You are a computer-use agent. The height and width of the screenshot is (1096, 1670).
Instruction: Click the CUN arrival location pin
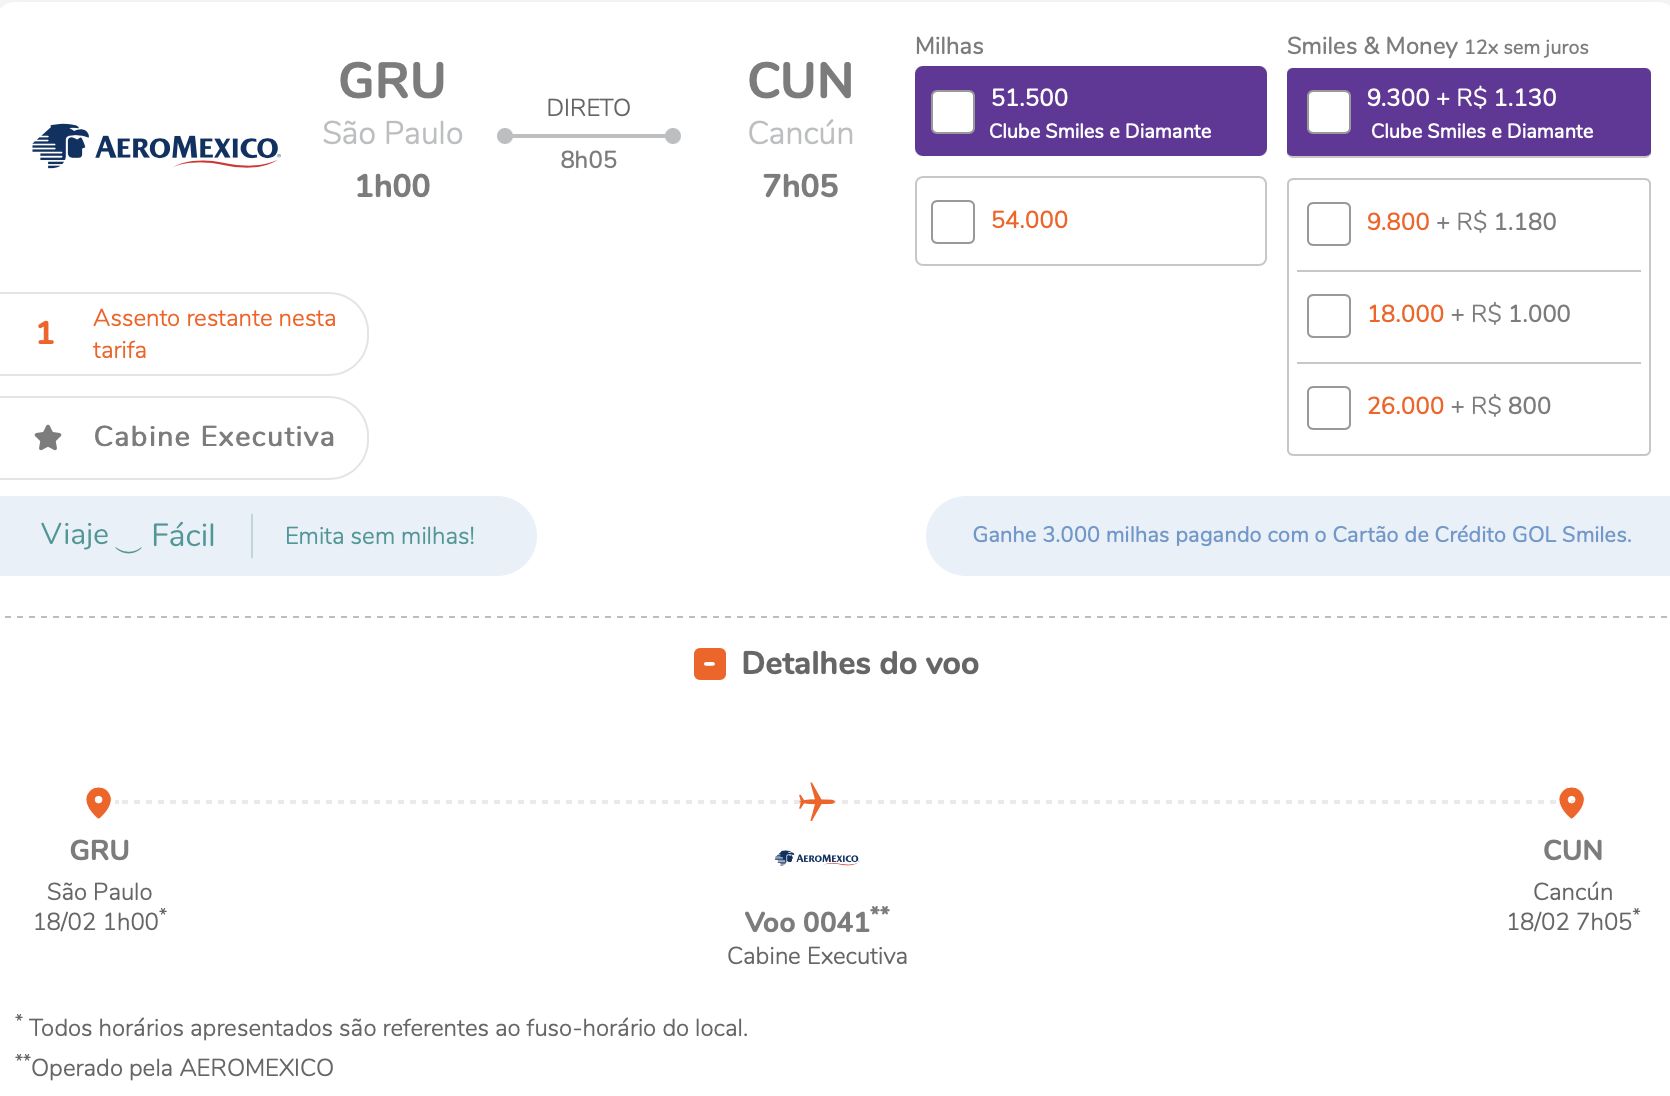point(1572,802)
